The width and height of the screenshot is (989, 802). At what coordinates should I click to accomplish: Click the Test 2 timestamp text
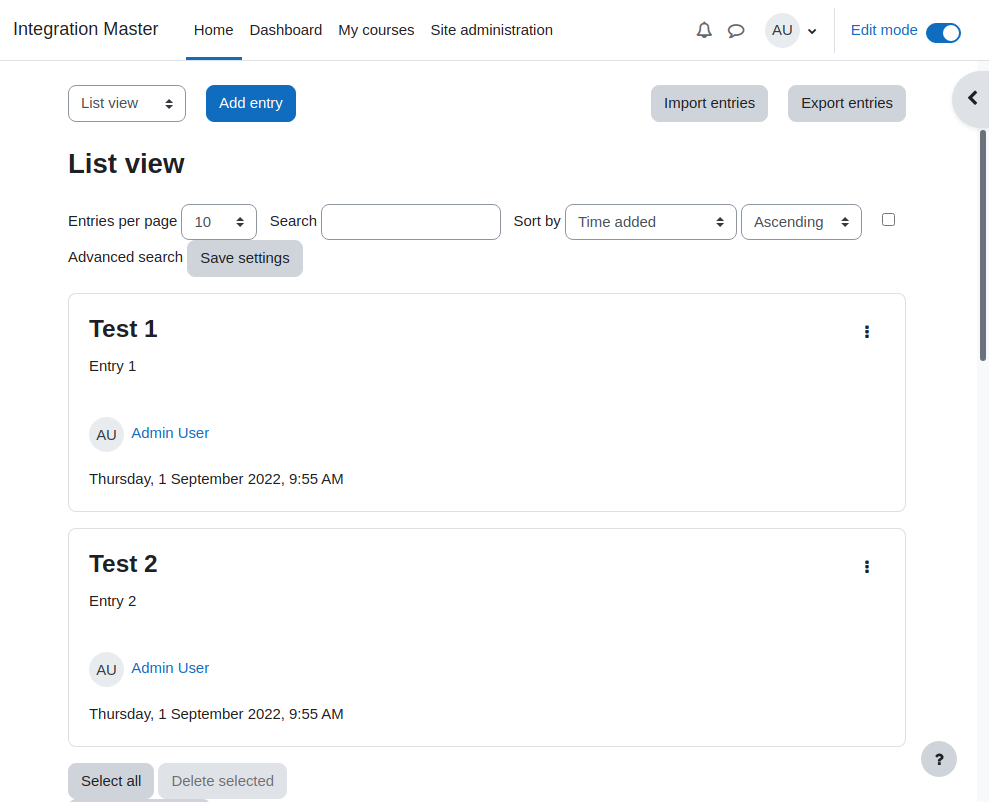point(216,714)
